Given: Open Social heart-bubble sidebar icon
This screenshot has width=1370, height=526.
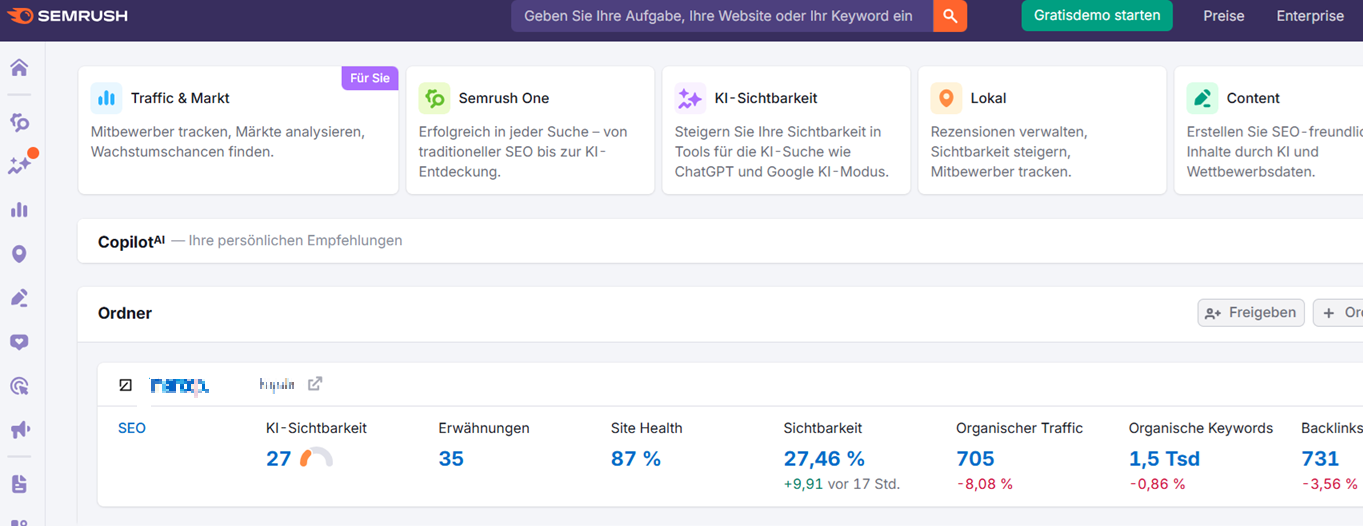Looking at the screenshot, I should [19, 342].
